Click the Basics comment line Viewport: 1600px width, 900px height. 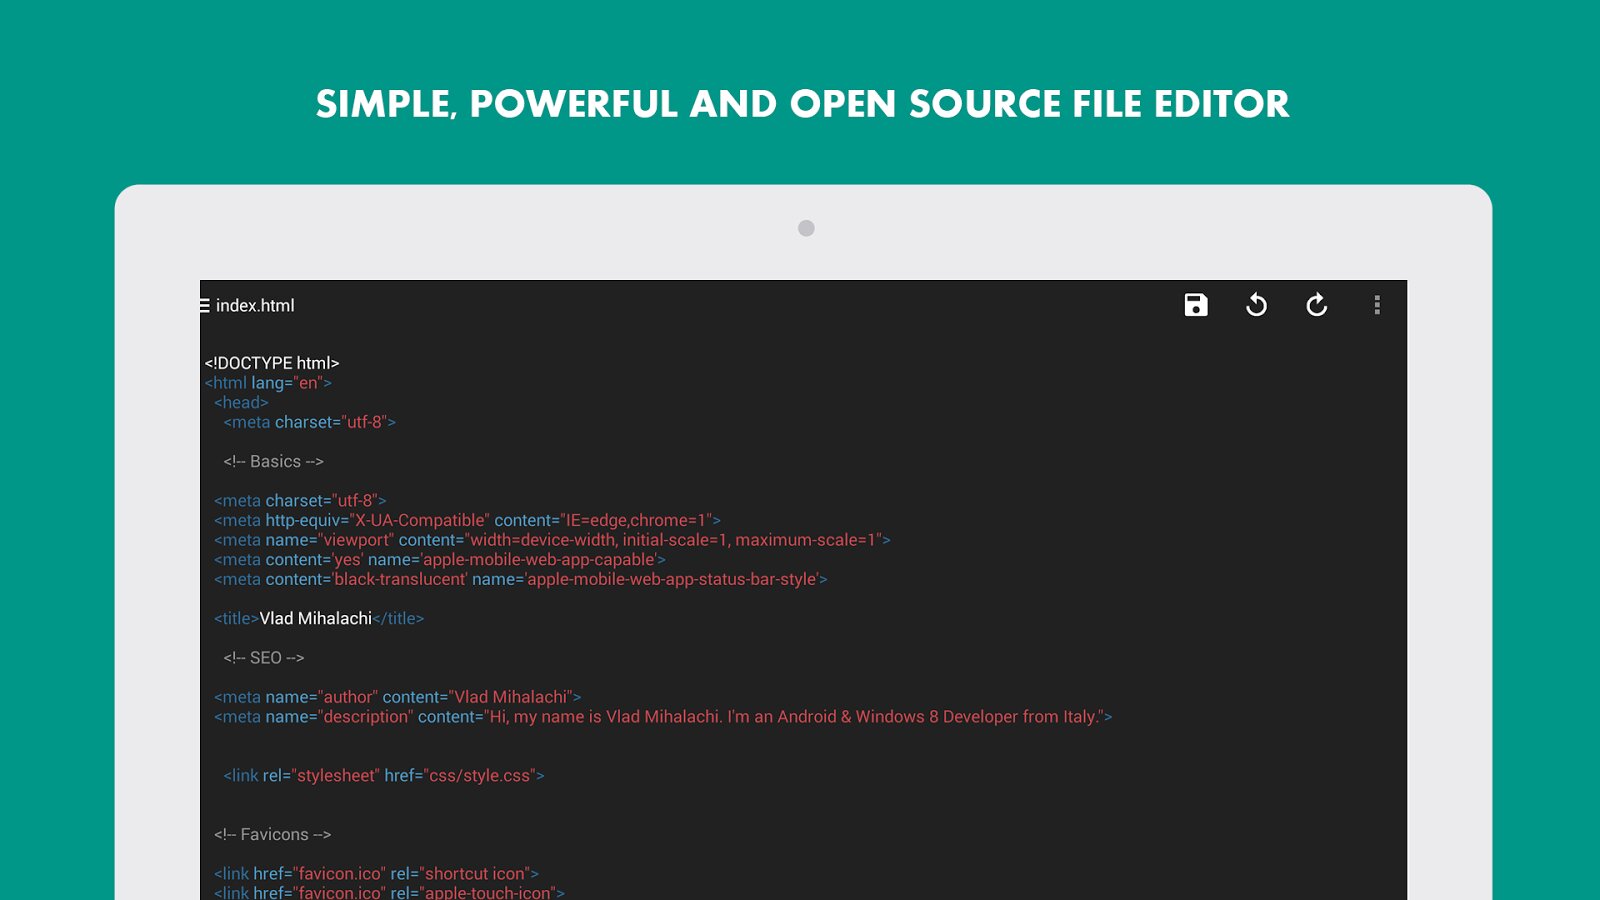[x=273, y=461]
